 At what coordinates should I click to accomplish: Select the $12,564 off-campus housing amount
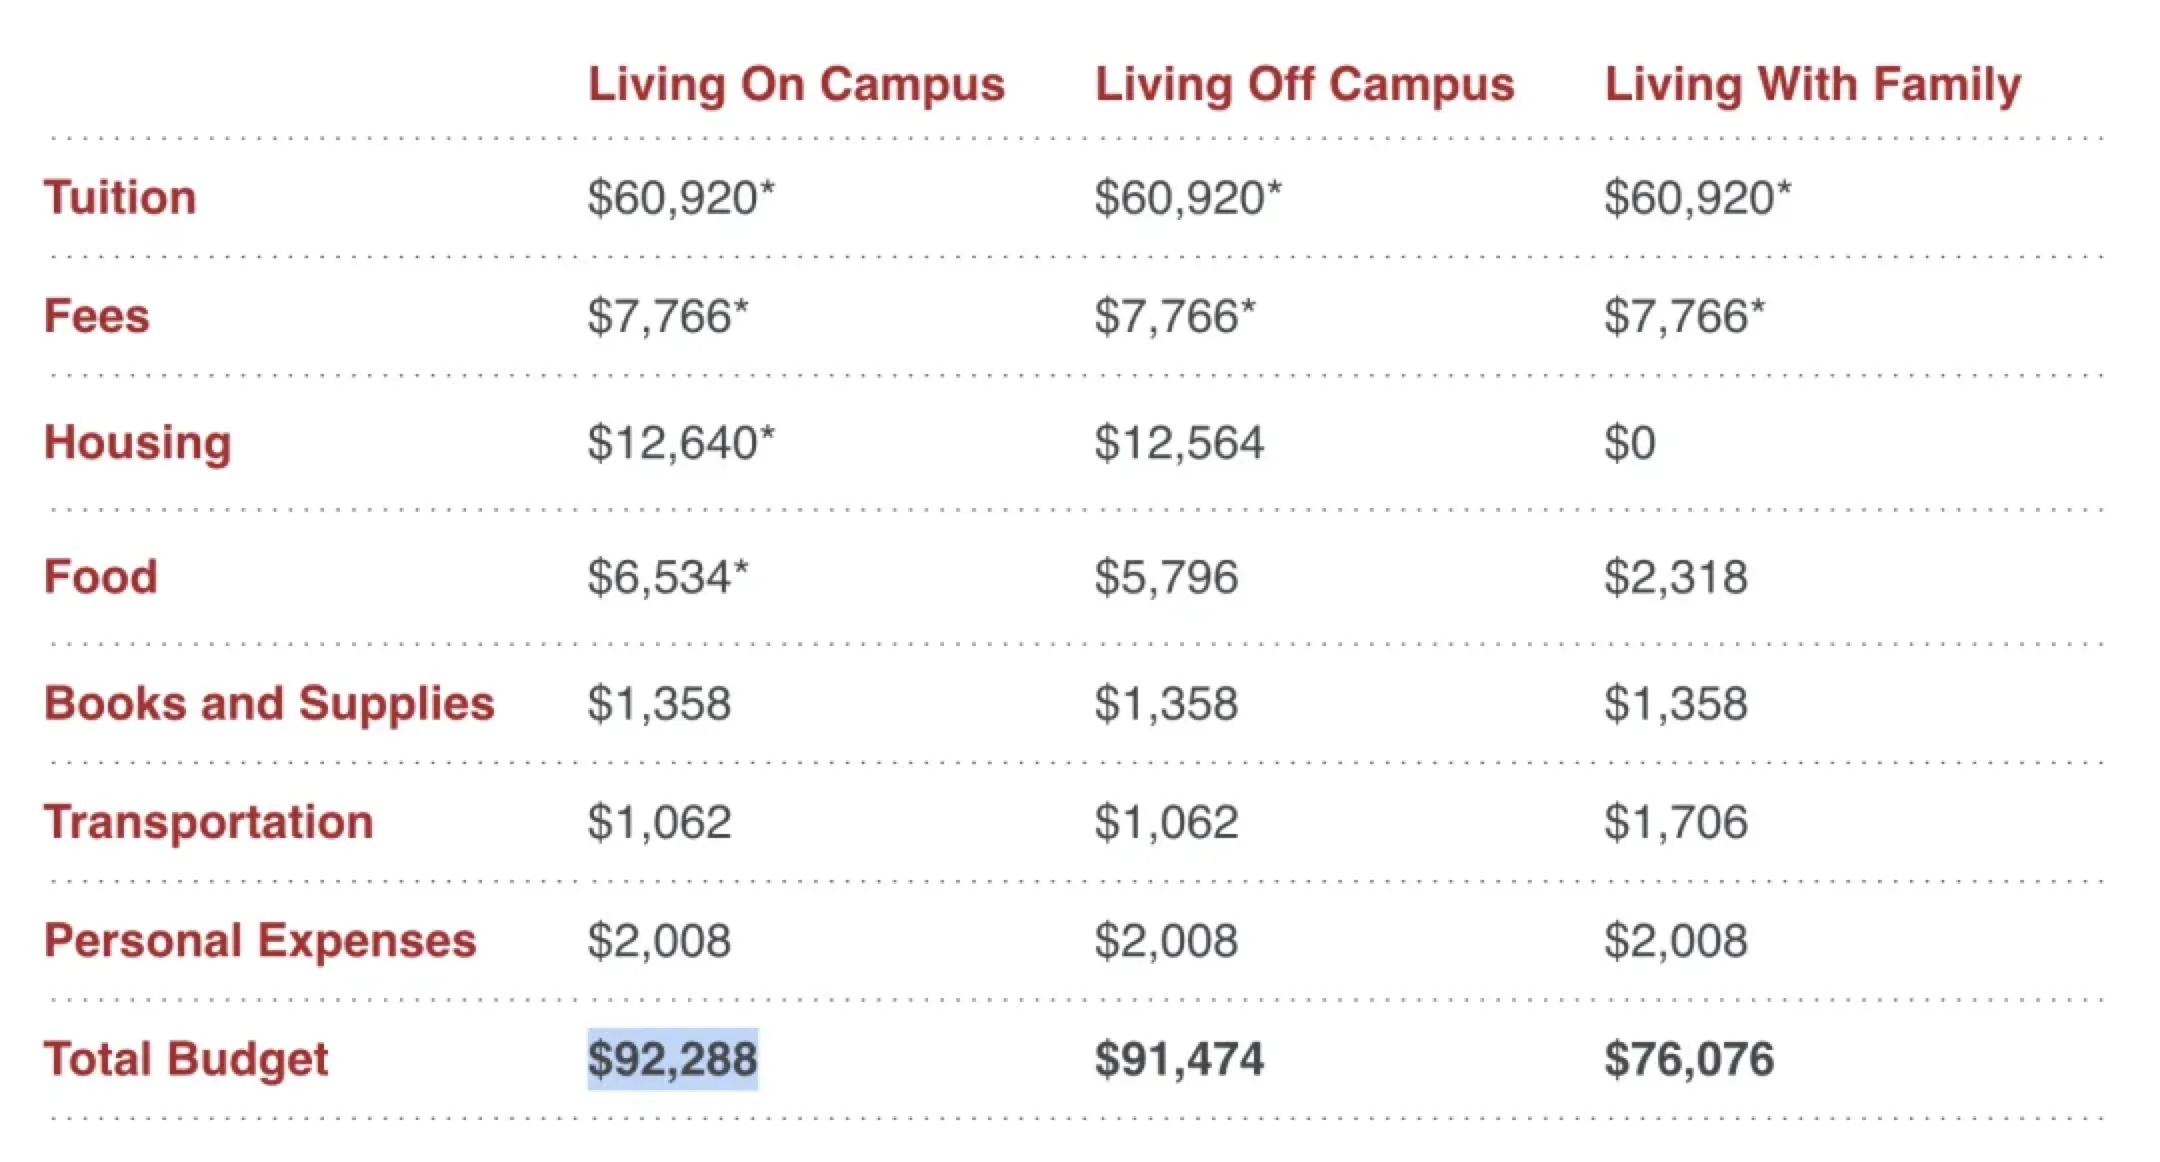[1179, 443]
